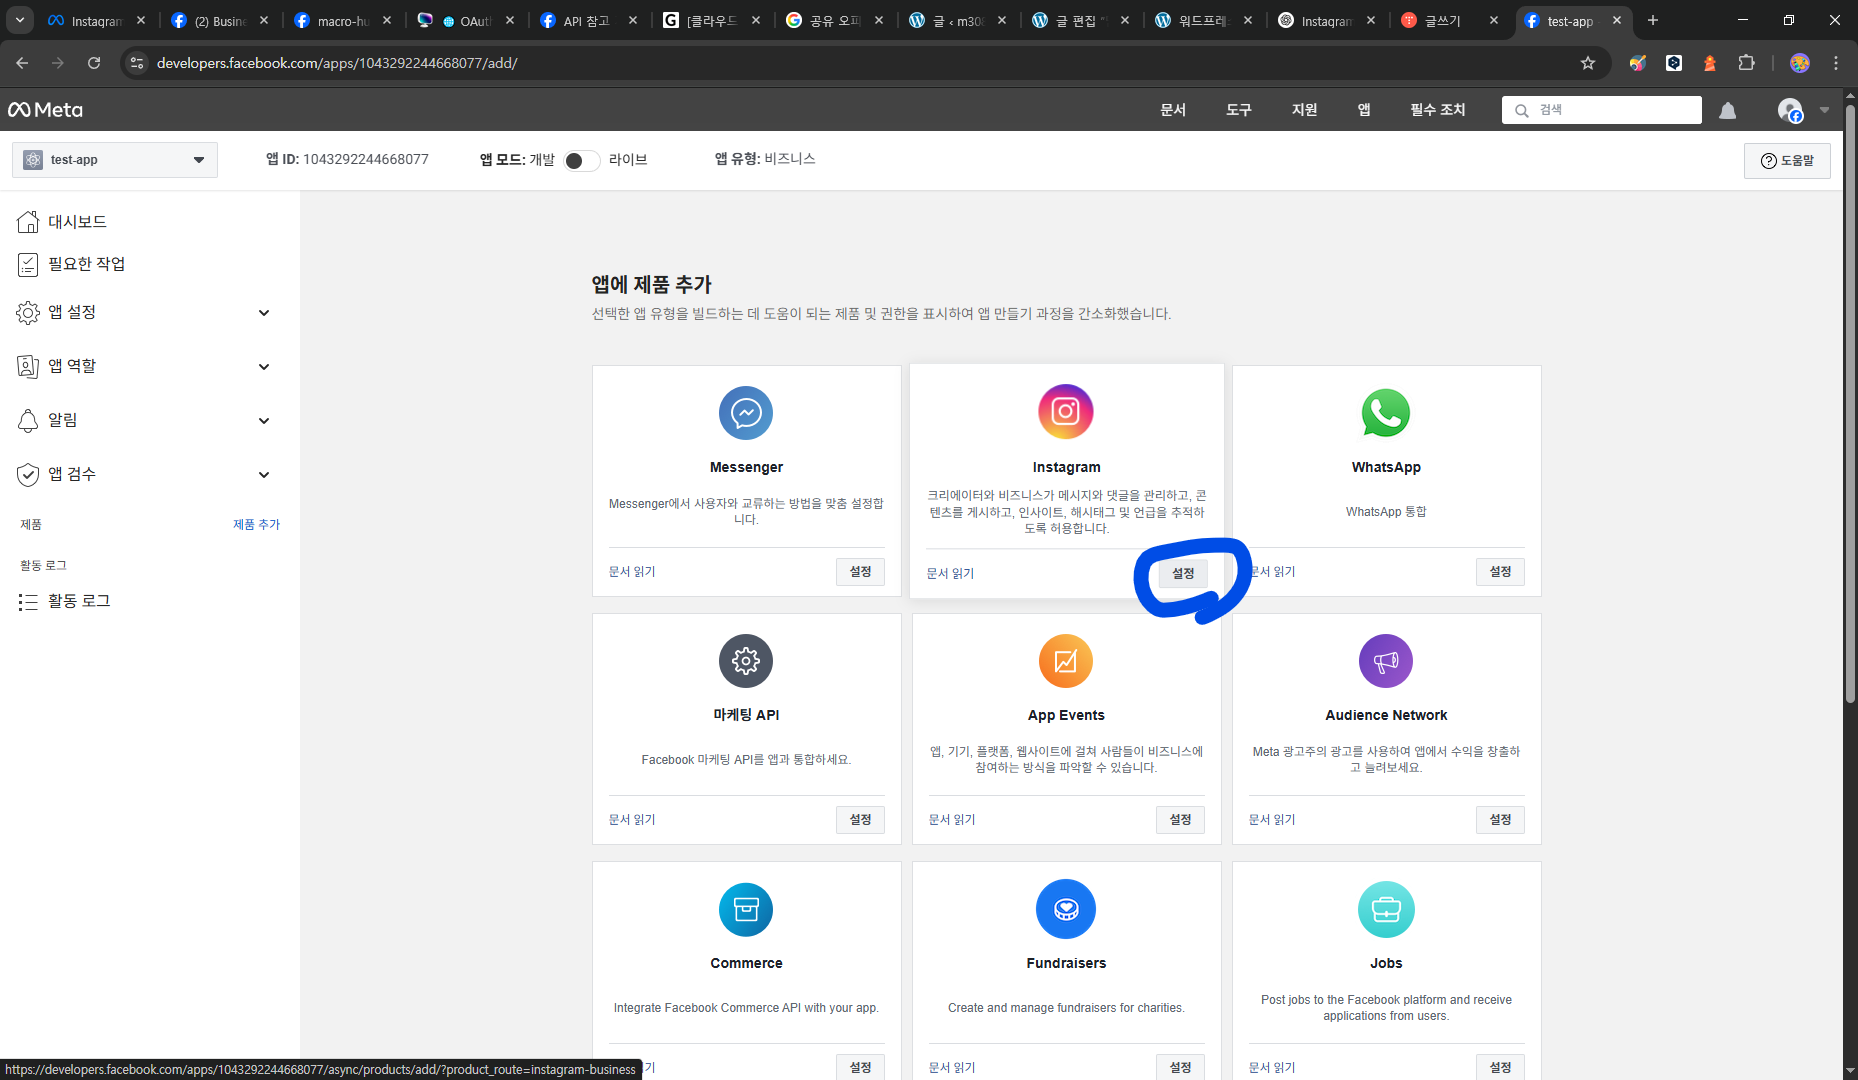
Task: Open Chrome's three-dot menu
Action: pyautogui.click(x=1836, y=63)
